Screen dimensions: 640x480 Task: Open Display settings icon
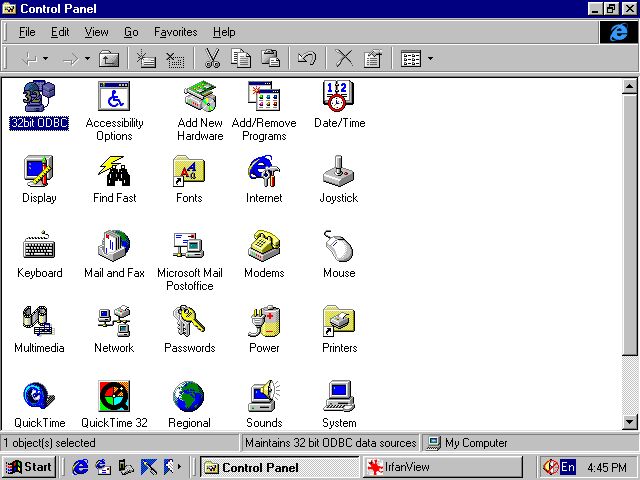coord(39,180)
